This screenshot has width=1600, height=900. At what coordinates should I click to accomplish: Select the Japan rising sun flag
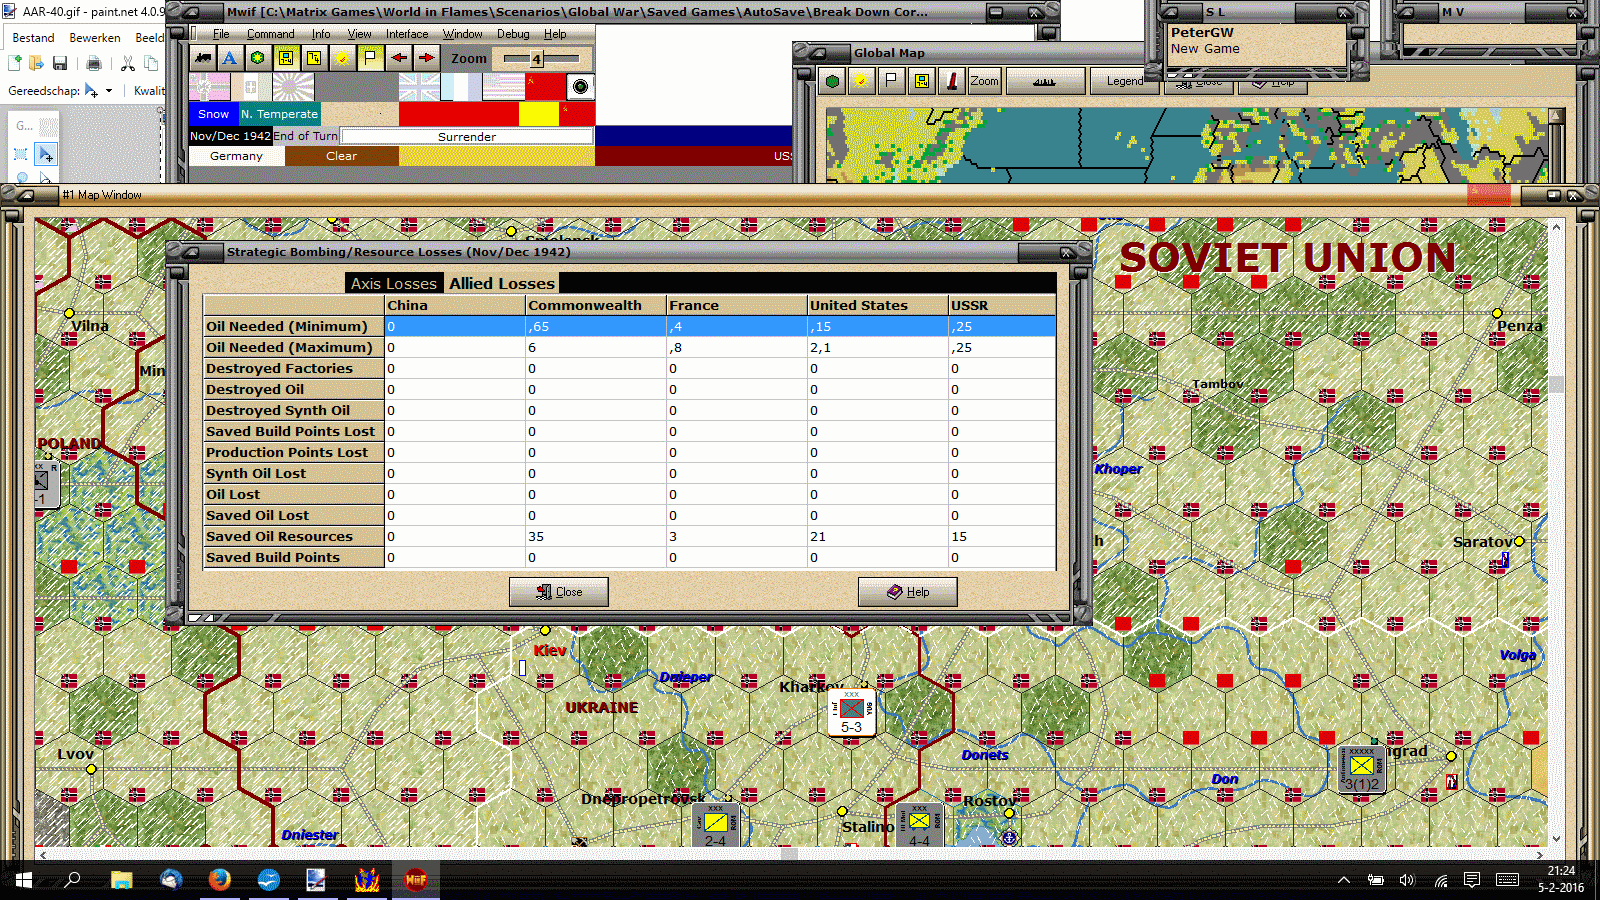pos(293,87)
